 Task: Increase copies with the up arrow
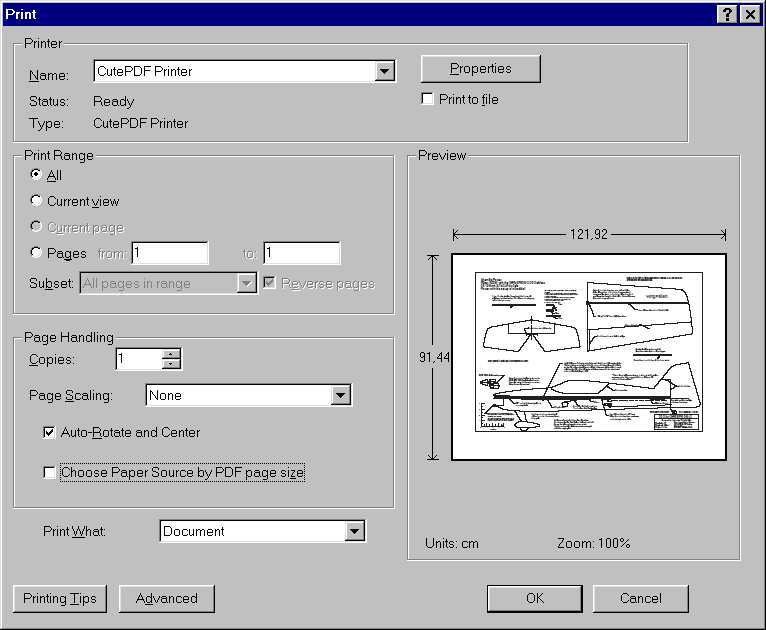[x=172, y=353]
